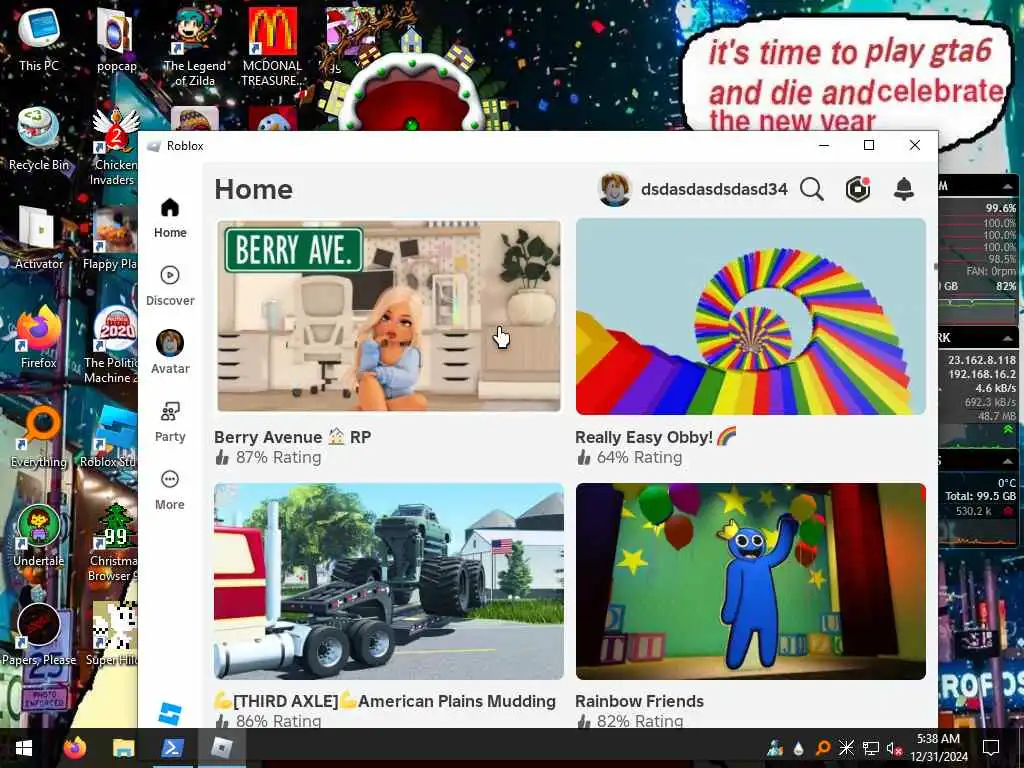Select the Everything search desktop icon
The width and height of the screenshot is (1024, 768).
pyautogui.click(x=39, y=436)
